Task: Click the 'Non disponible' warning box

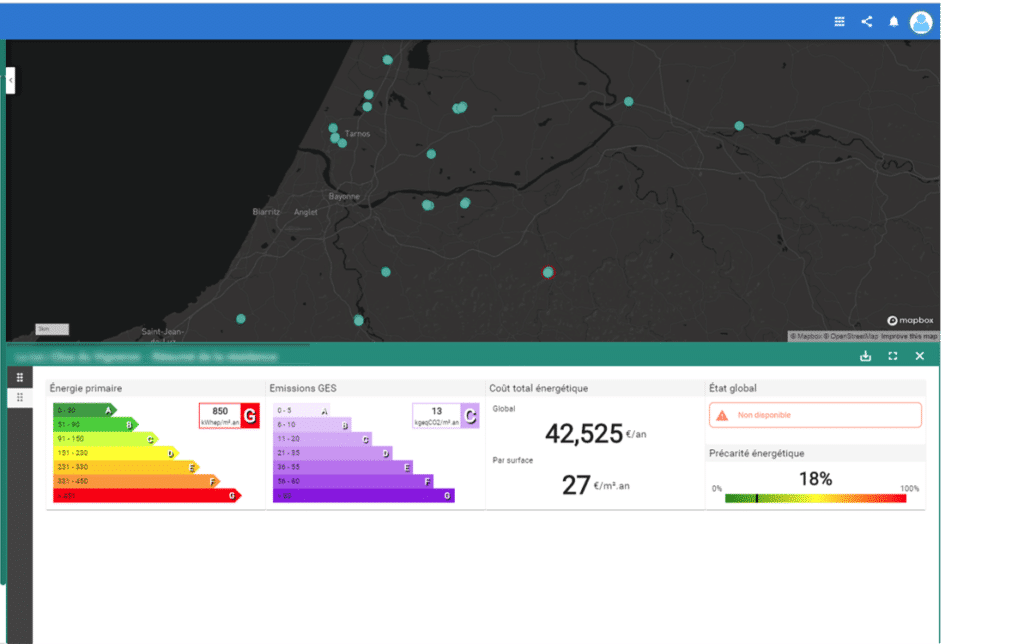Action: point(815,415)
